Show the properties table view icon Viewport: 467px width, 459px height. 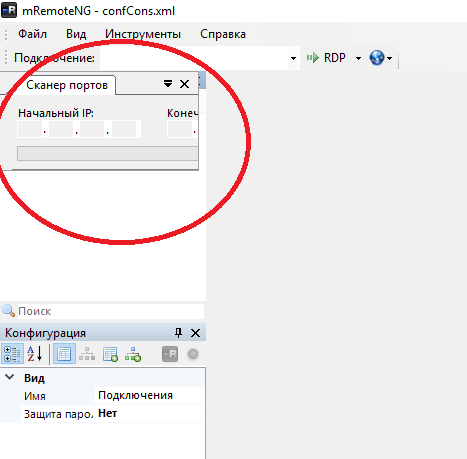click(64, 354)
